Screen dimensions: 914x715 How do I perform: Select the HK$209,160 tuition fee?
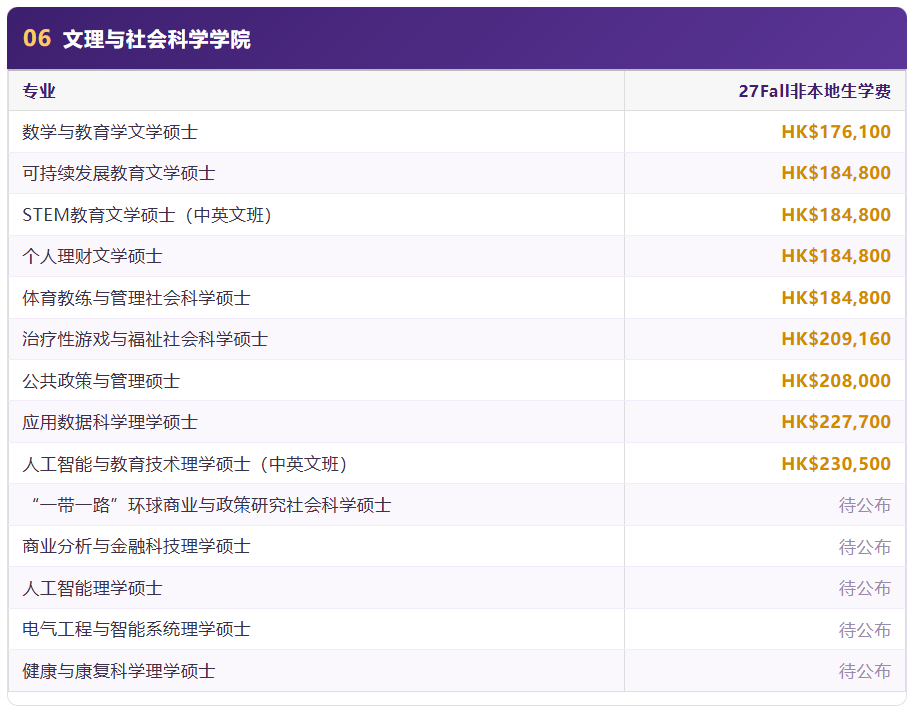pyautogui.click(x=836, y=339)
